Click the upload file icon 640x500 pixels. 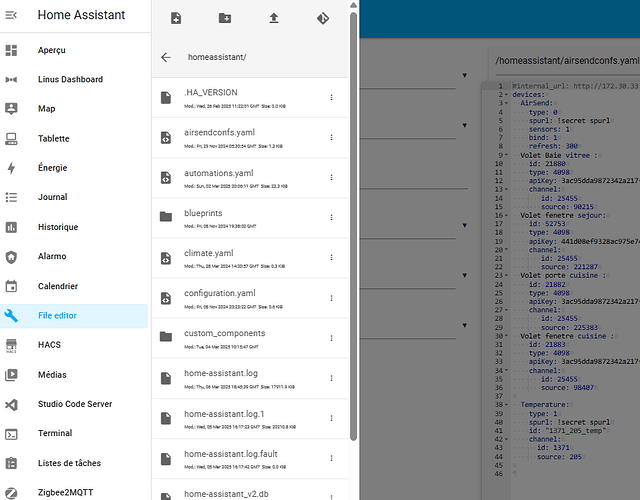[x=274, y=18]
